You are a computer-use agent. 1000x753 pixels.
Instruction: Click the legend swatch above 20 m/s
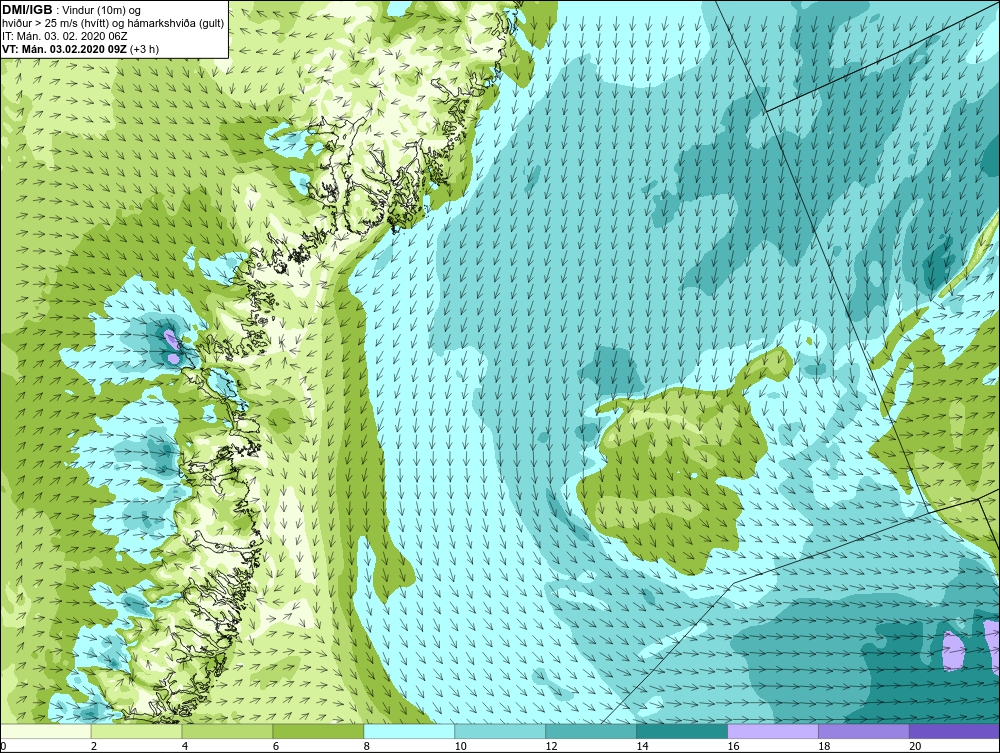954,731
